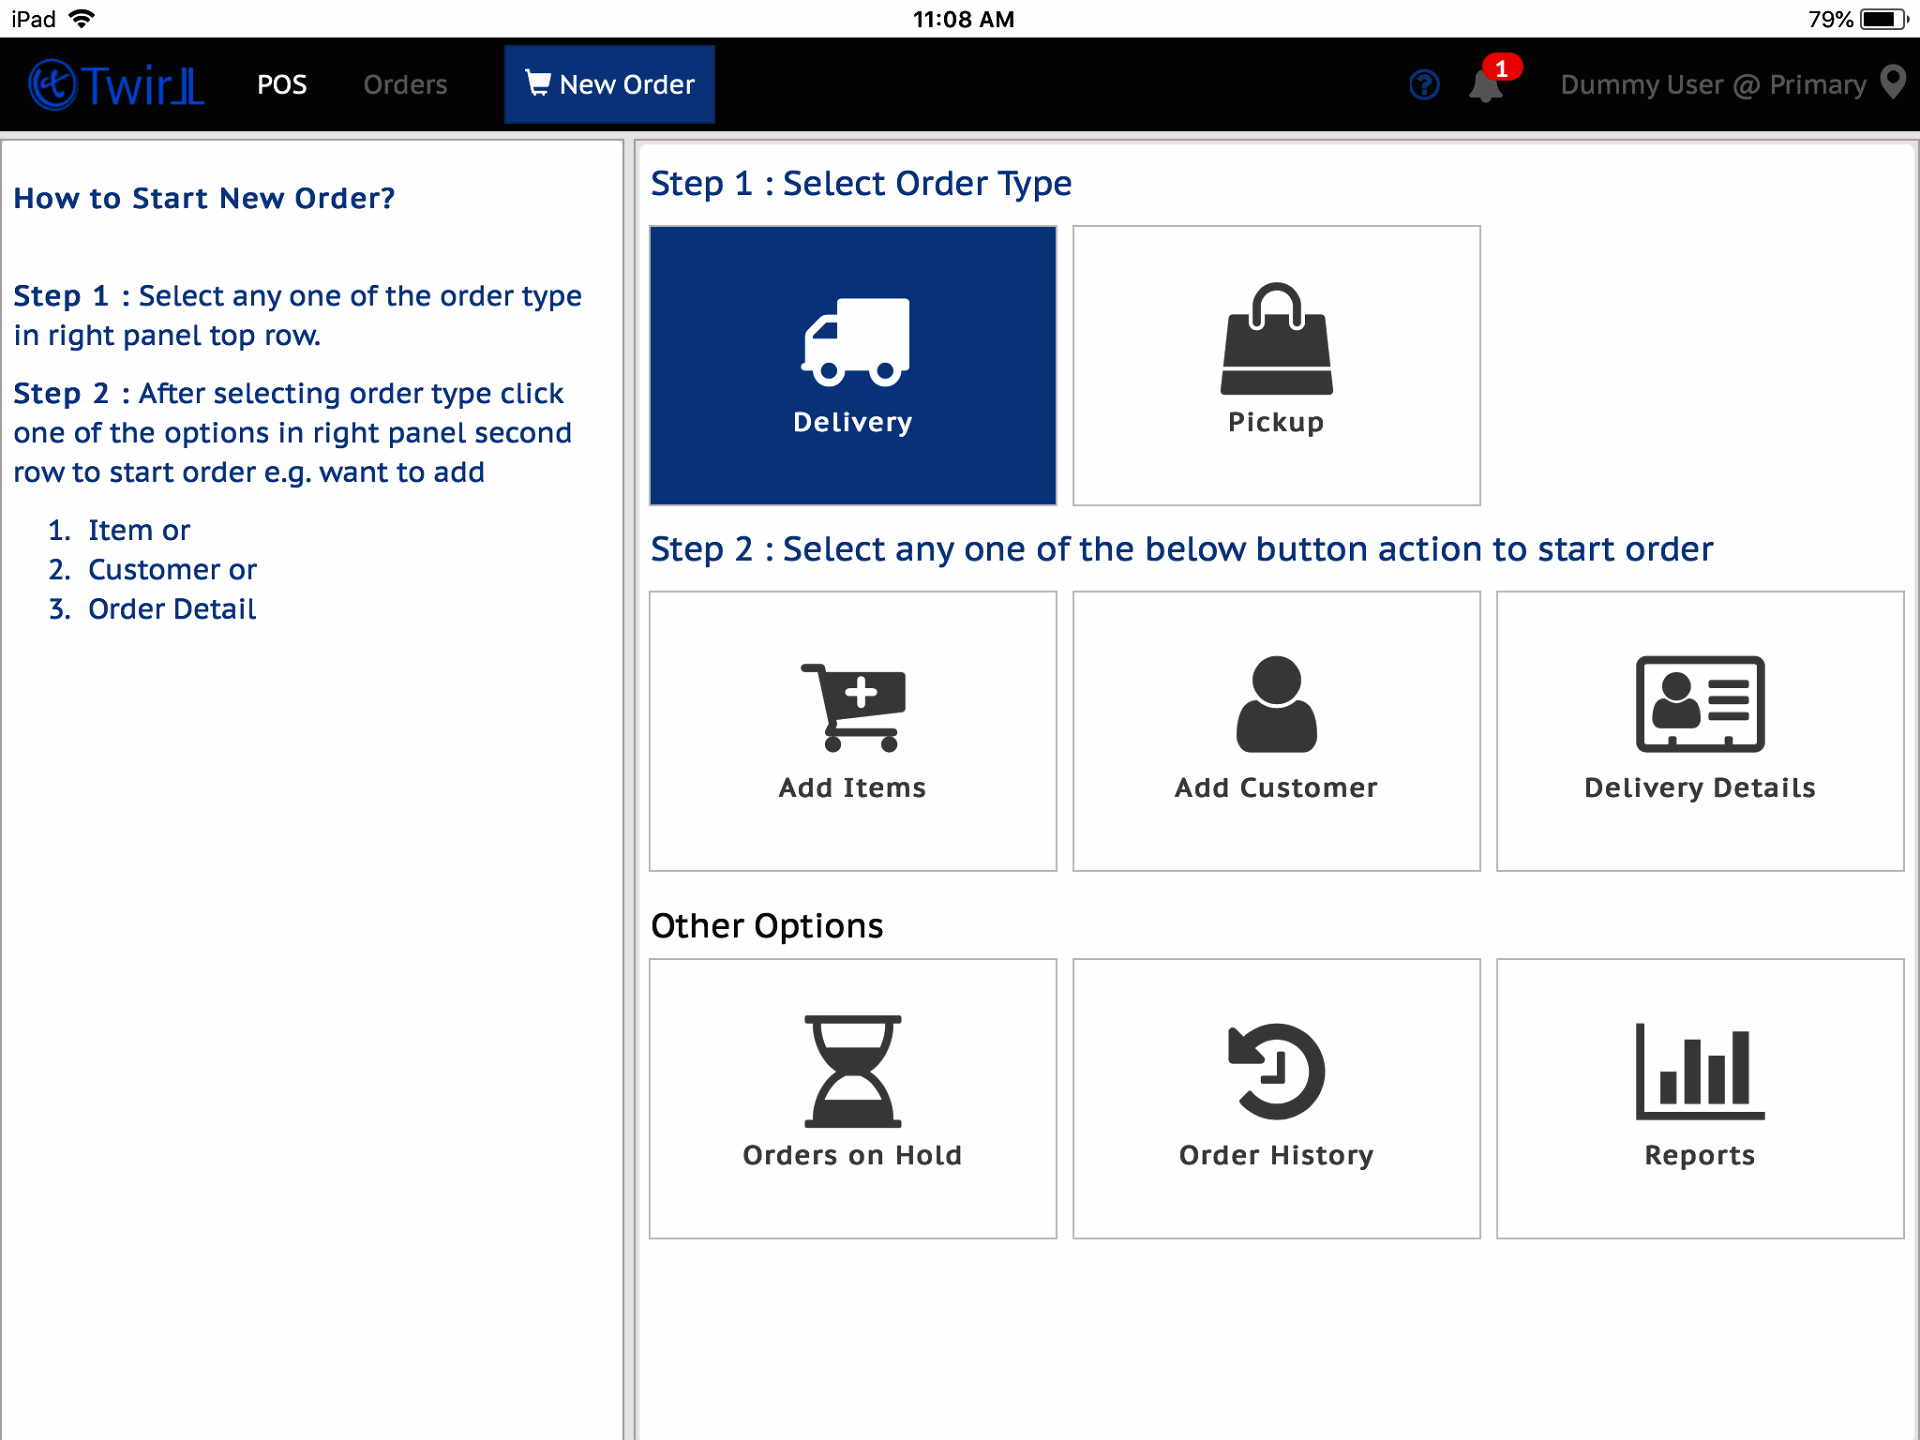Open the Order History clock icon
The height and width of the screenshot is (1440, 1920).
click(1276, 1071)
